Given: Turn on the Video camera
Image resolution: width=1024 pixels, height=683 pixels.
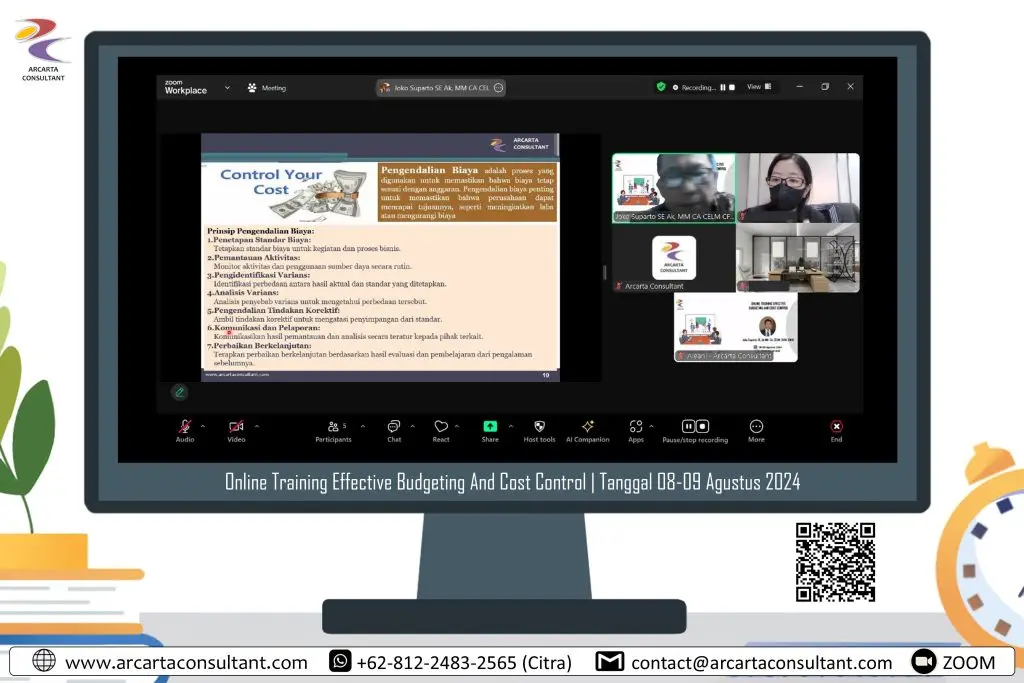Looking at the screenshot, I should click(x=236, y=427).
